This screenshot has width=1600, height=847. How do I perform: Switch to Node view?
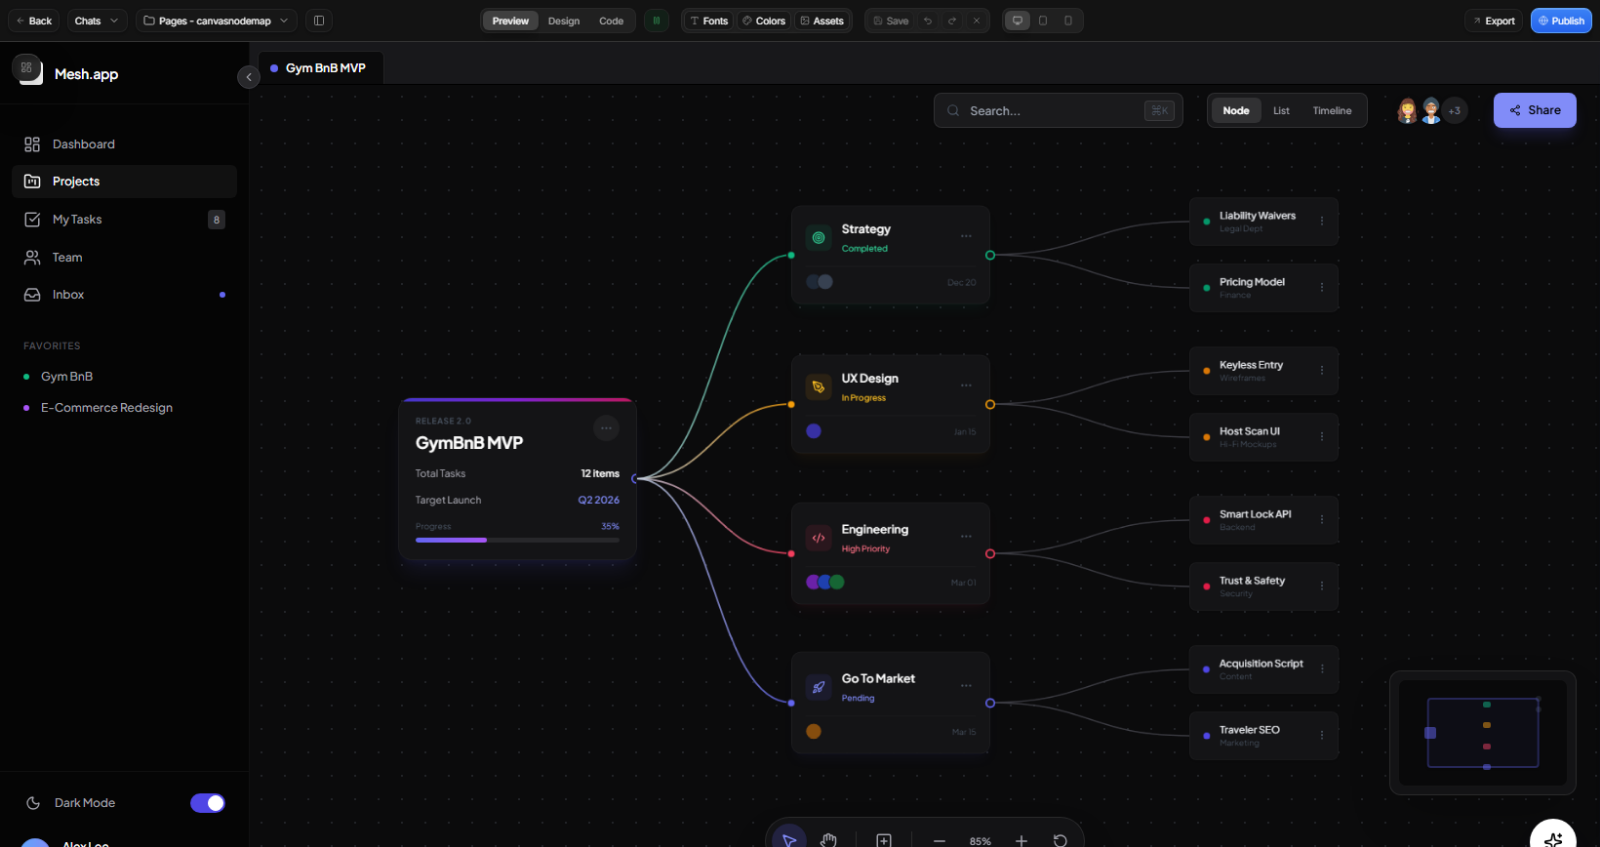pyautogui.click(x=1236, y=111)
